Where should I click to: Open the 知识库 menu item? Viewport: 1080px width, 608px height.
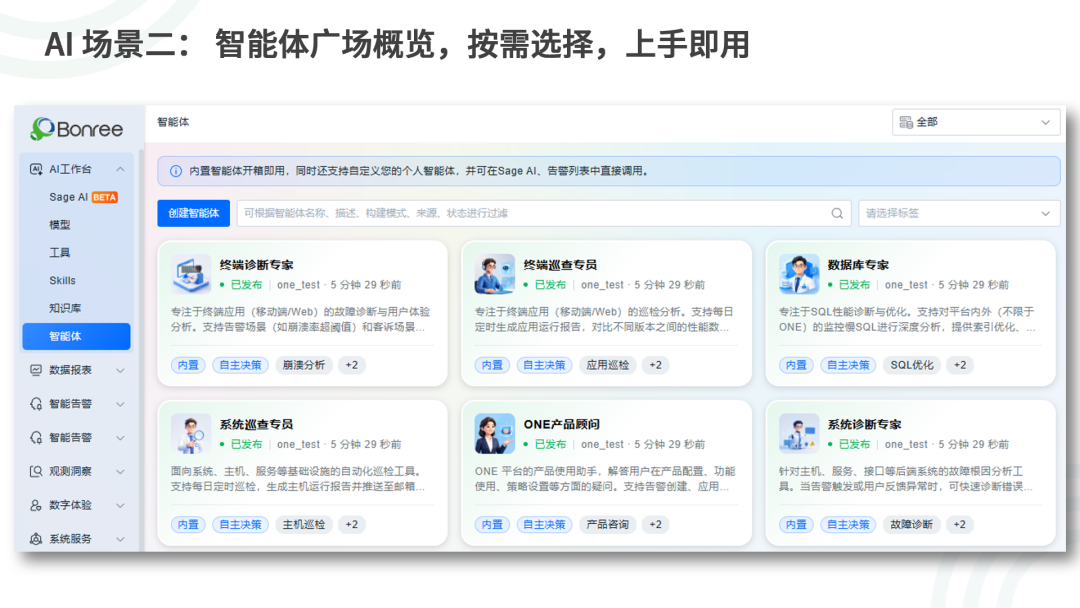tap(65, 308)
